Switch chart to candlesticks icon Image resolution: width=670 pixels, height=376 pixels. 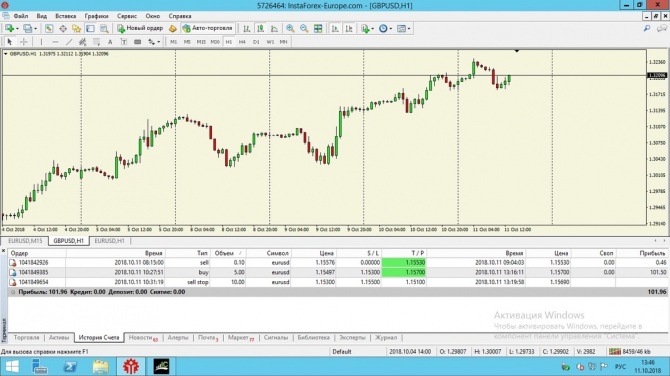coord(260,29)
